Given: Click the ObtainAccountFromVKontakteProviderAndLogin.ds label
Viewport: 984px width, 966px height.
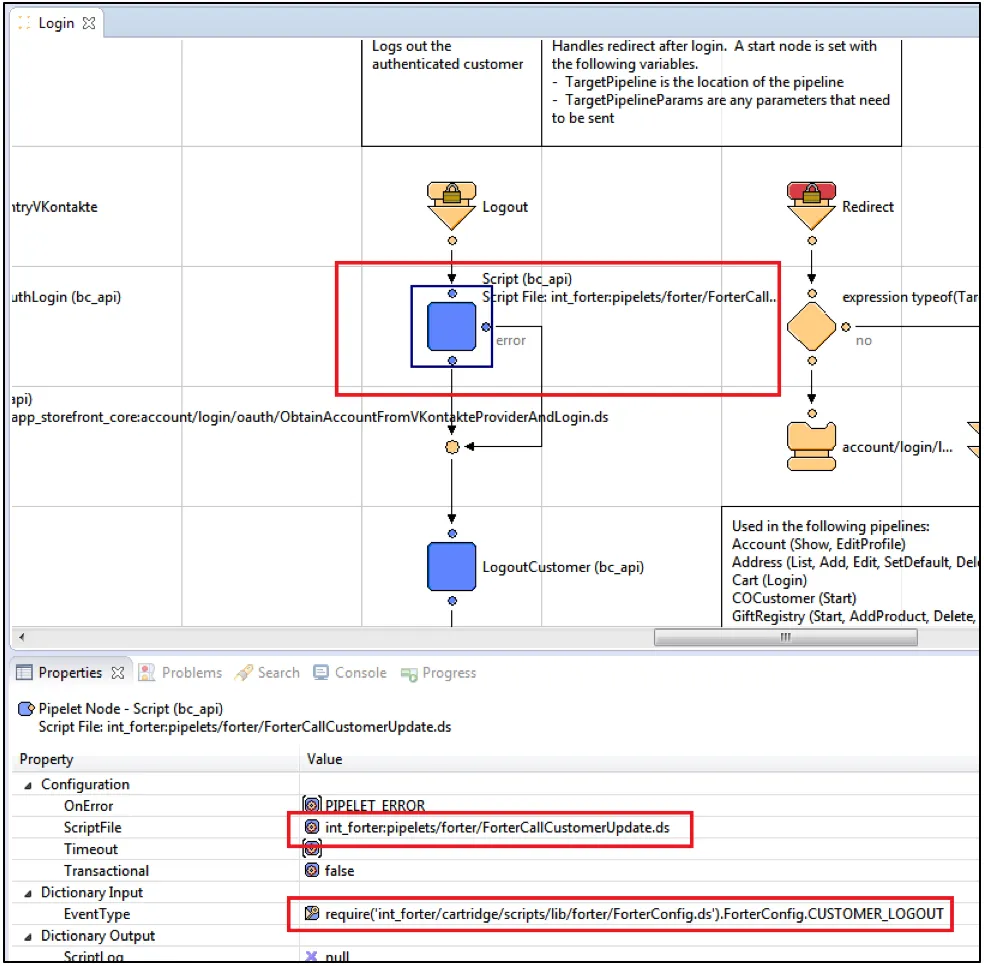Looking at the screenshot, I should (x=309, y=417).
